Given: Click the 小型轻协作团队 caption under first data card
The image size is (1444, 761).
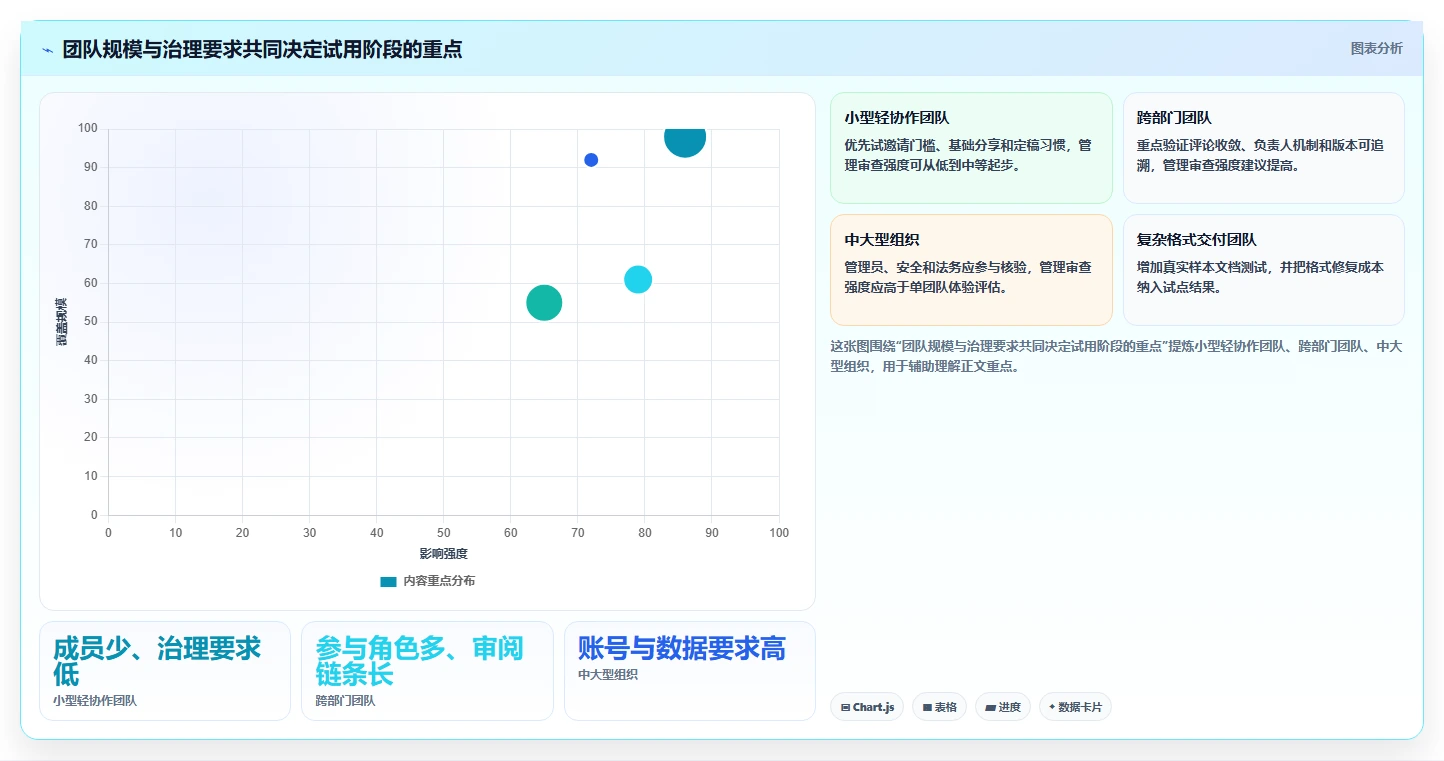Looking at the screenshot, I should point(95,701).
